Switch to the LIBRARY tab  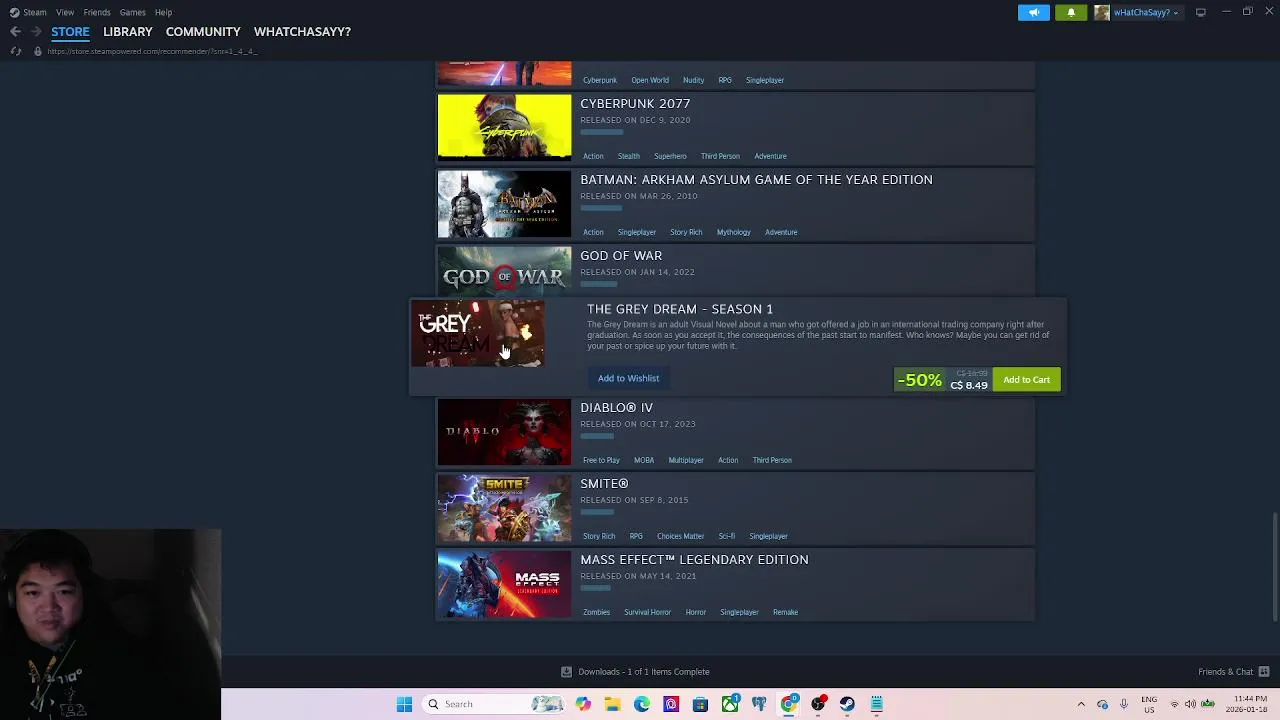pos(128,32)
